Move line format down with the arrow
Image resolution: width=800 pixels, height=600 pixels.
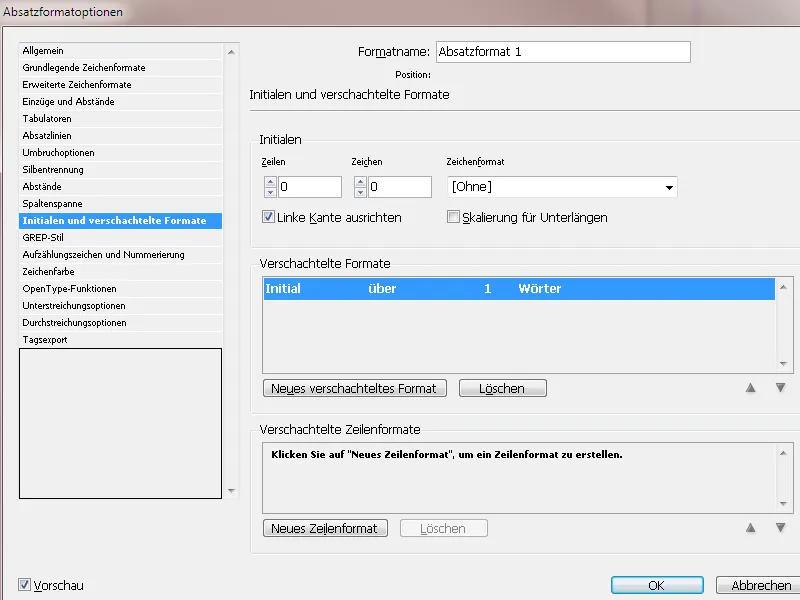[x=780, y=528]
